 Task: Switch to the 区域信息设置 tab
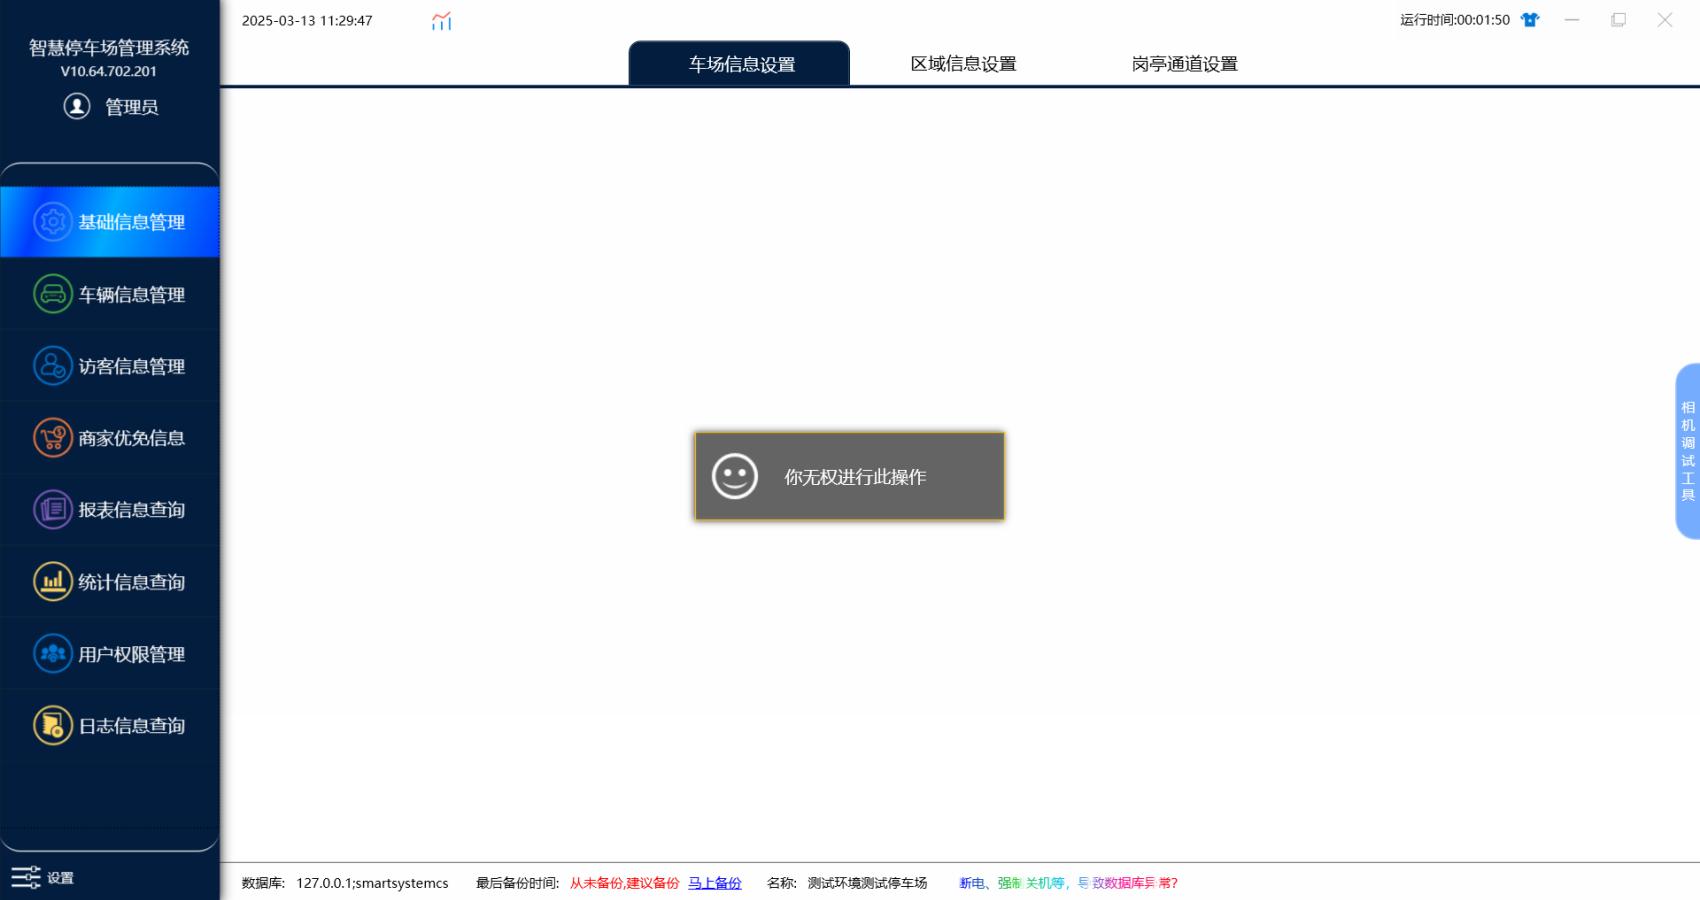963,64
